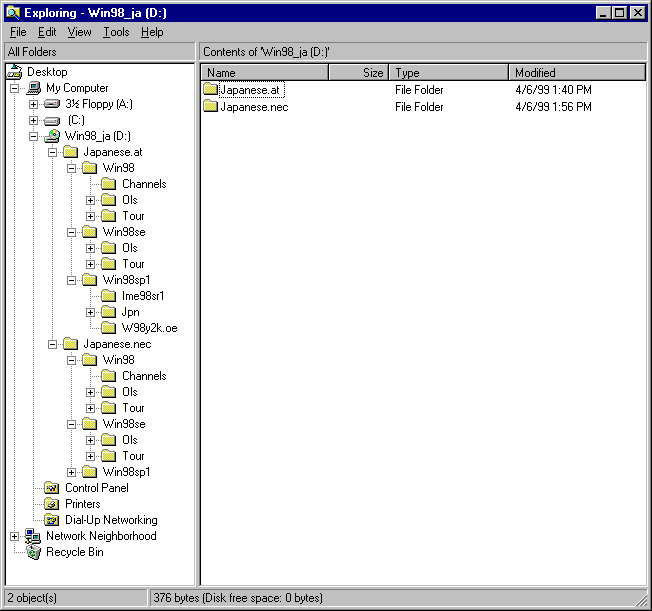The width and height of the screenshot is (652, 611).
Task: Click the "Contents of 'Win98_ja (D:)'" header
Action: click(423, 52)
